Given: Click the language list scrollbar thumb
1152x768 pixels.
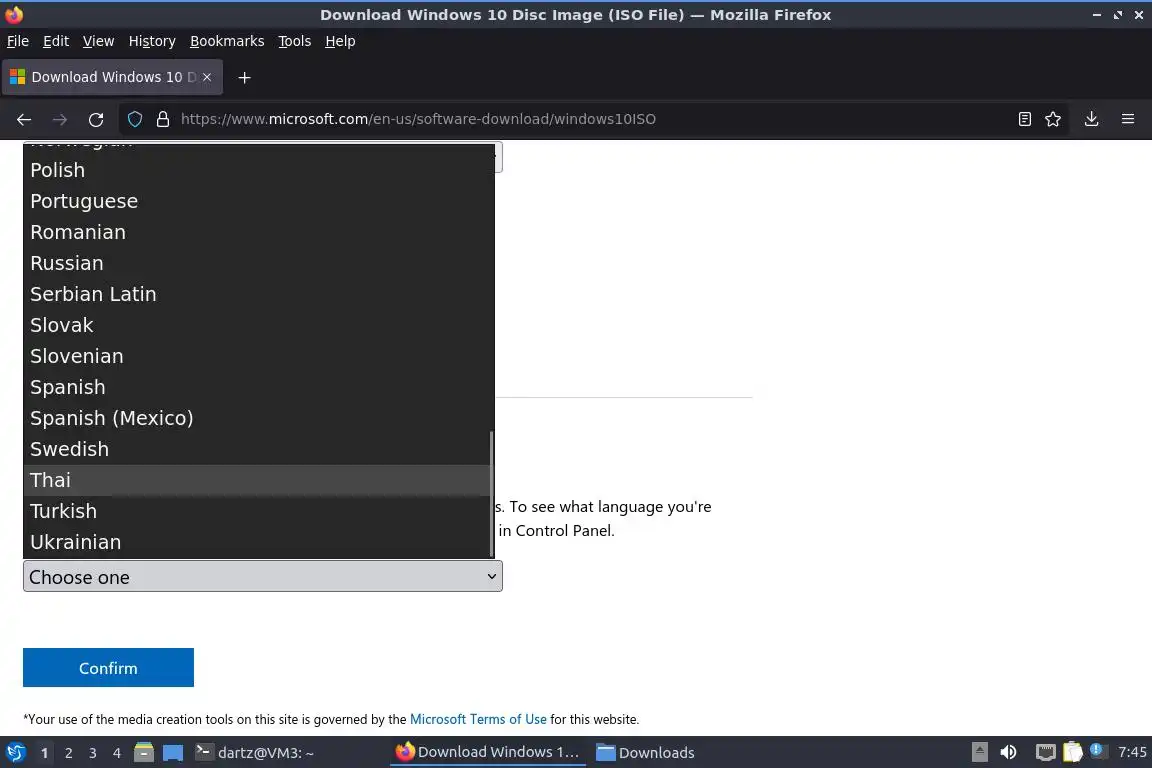Looking at the screenshot, I should (492, 494).
